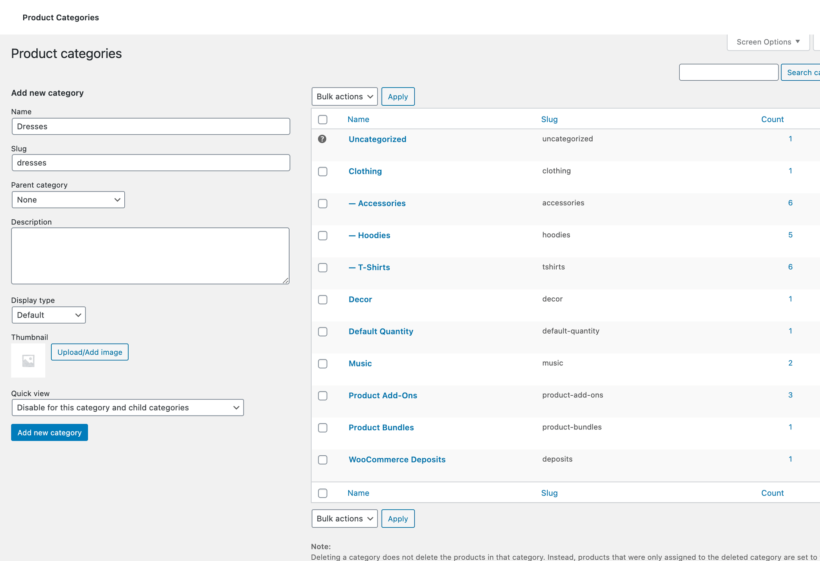Open the Music category link
This screenshot has height=561, width=820.
pos(360,363)
